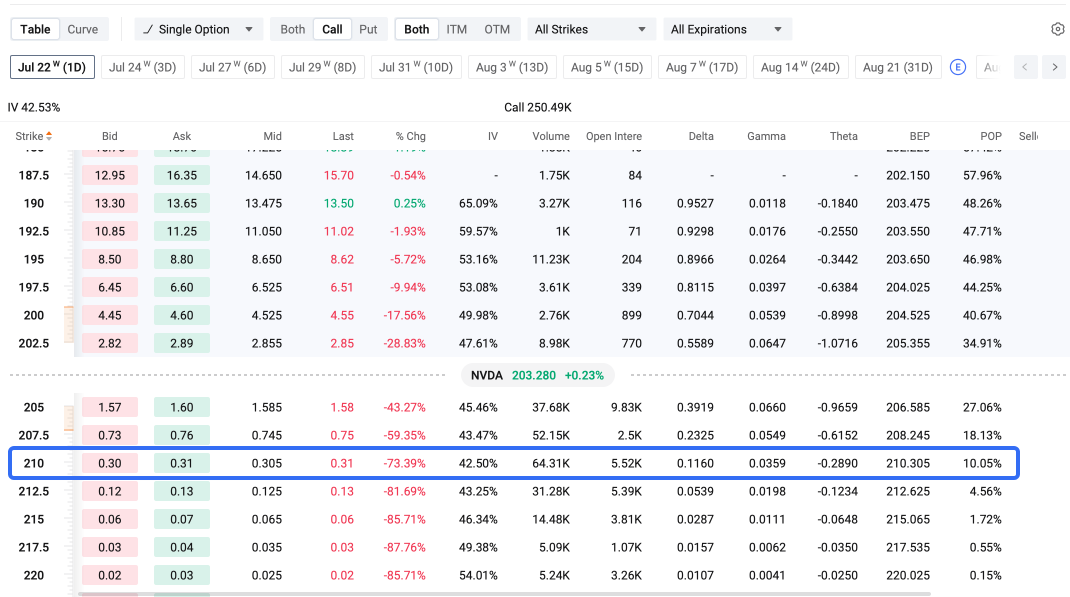
Task: Select the 202.5 strike row
Action: coord(514,343)
